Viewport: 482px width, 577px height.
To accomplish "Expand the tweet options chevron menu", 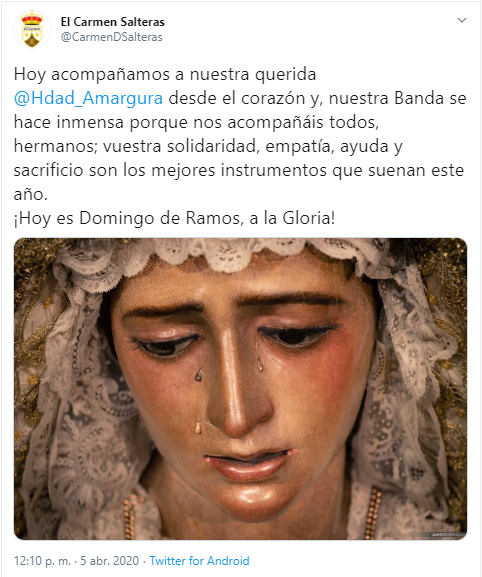I will pyautogui.click(x=462, y=21).
